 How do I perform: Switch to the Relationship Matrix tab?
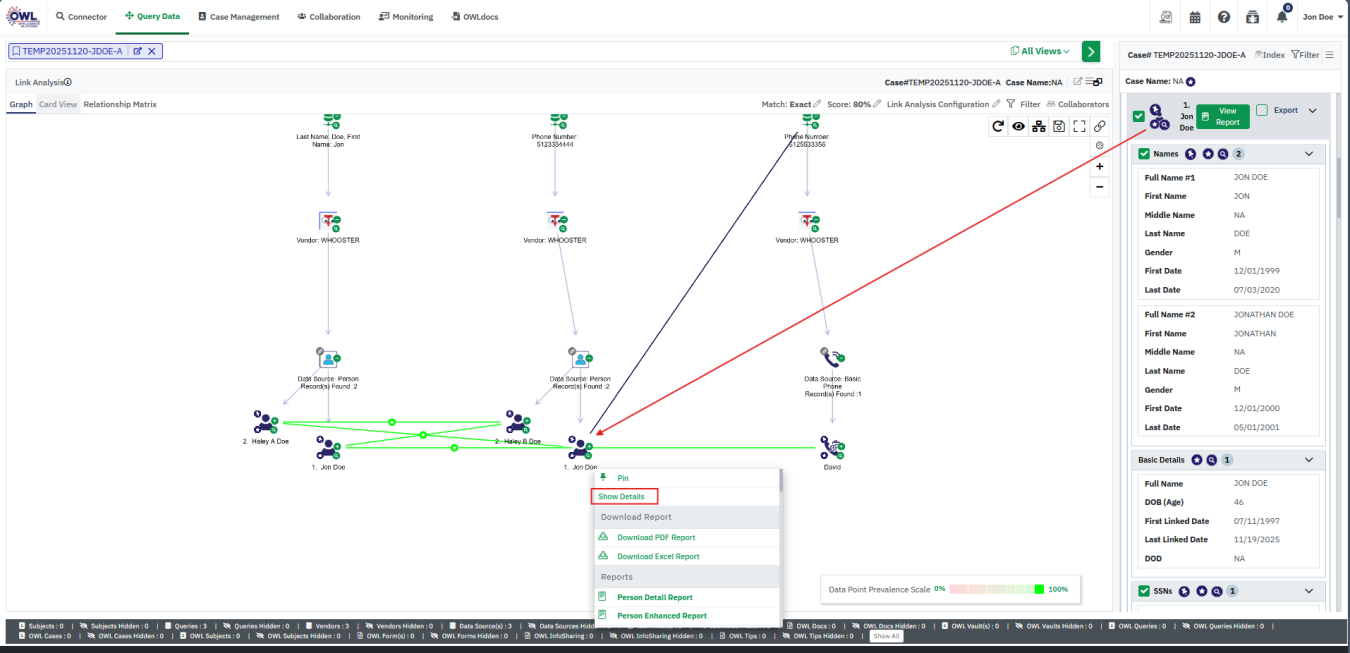pyautogui.click(x=120, y=104)
